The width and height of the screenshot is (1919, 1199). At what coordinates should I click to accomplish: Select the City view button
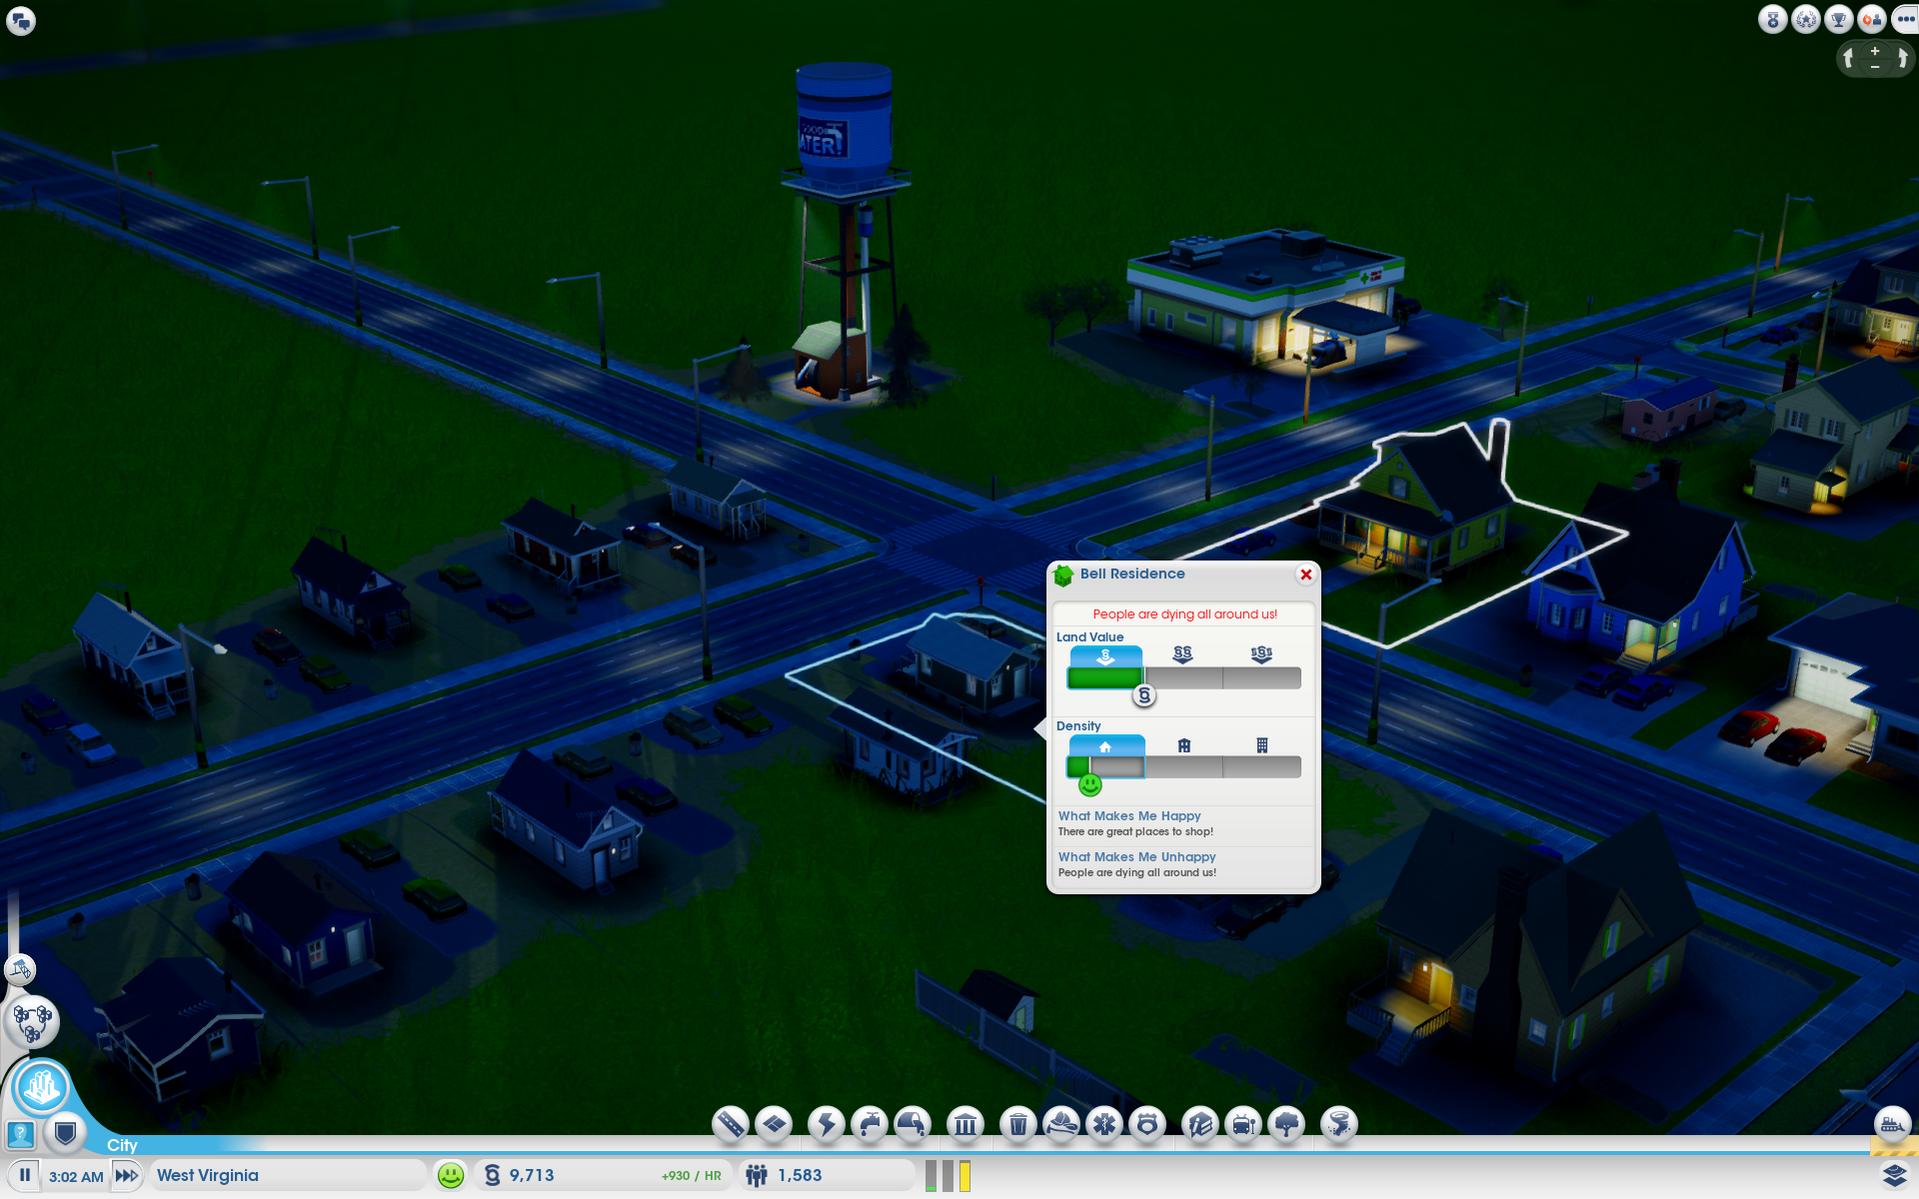point(42,1086)
